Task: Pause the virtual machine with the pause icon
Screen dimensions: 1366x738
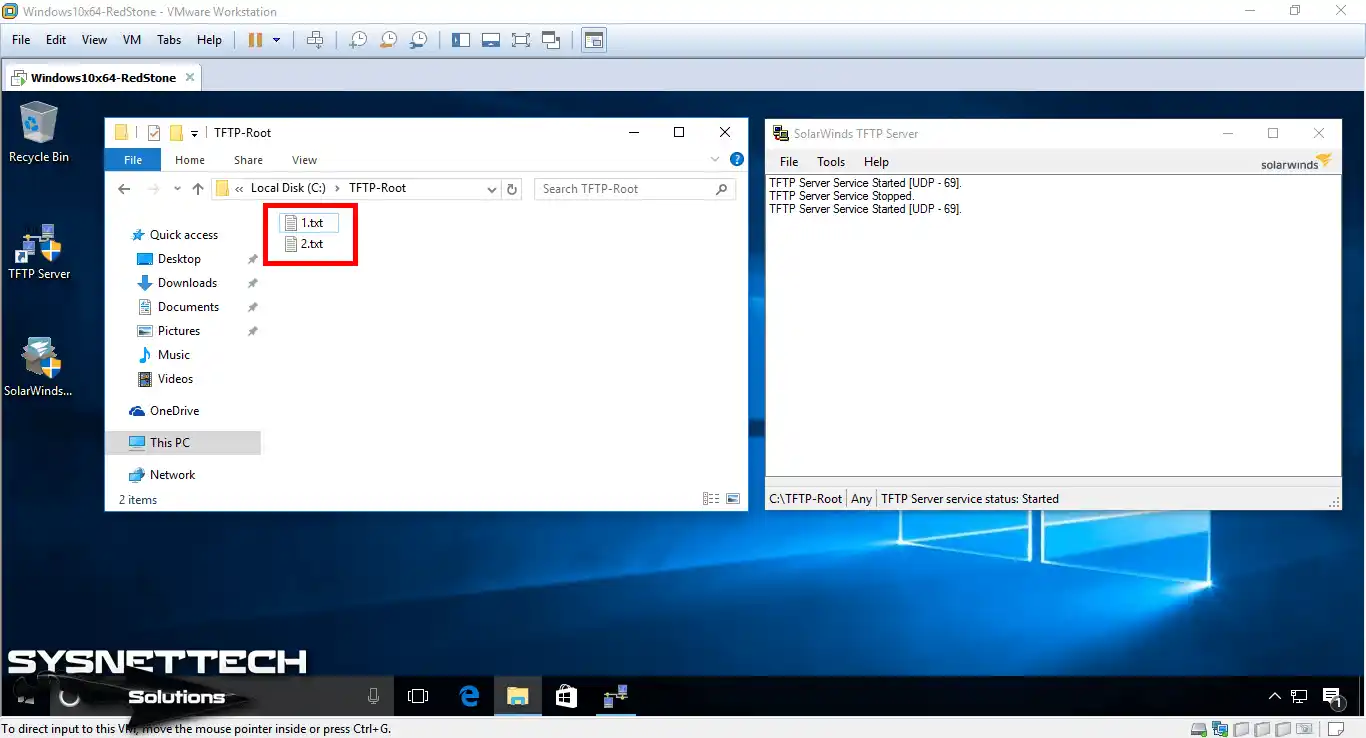Action: click(255, 40)
